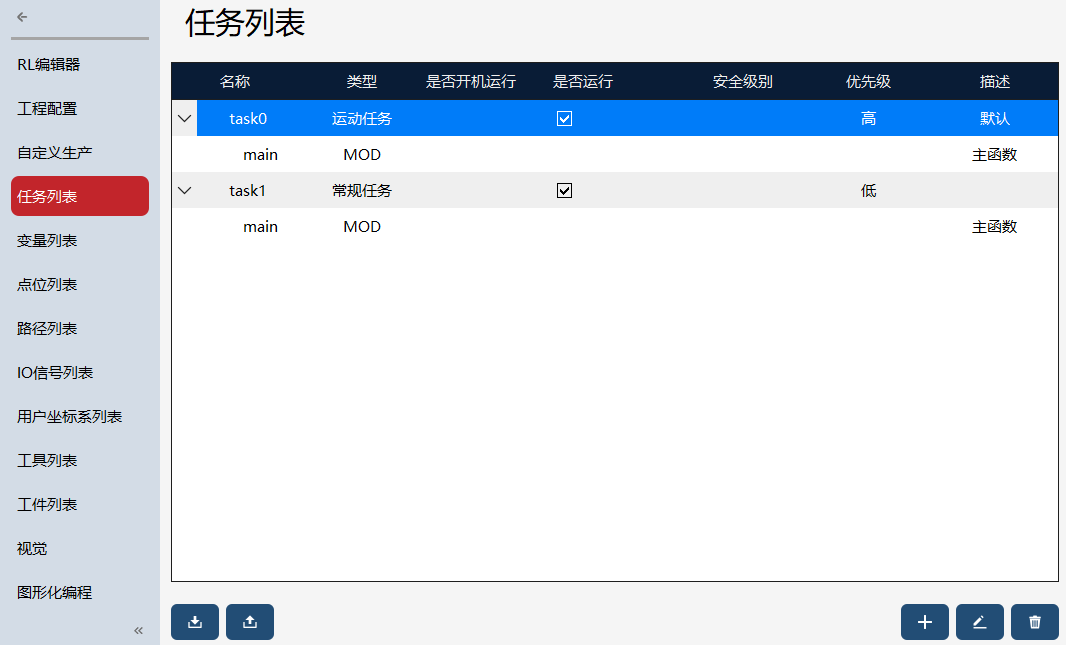Open 点位列表 menu item

pos(80,285)
